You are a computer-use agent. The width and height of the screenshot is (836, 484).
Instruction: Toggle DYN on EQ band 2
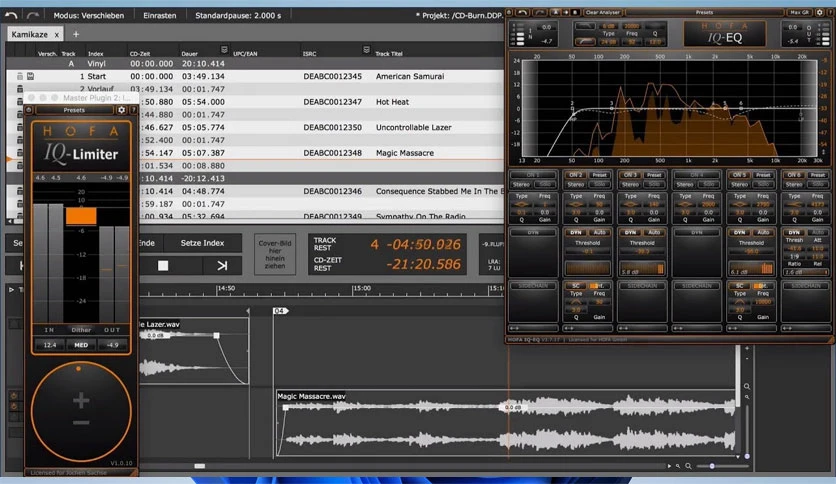576,232
